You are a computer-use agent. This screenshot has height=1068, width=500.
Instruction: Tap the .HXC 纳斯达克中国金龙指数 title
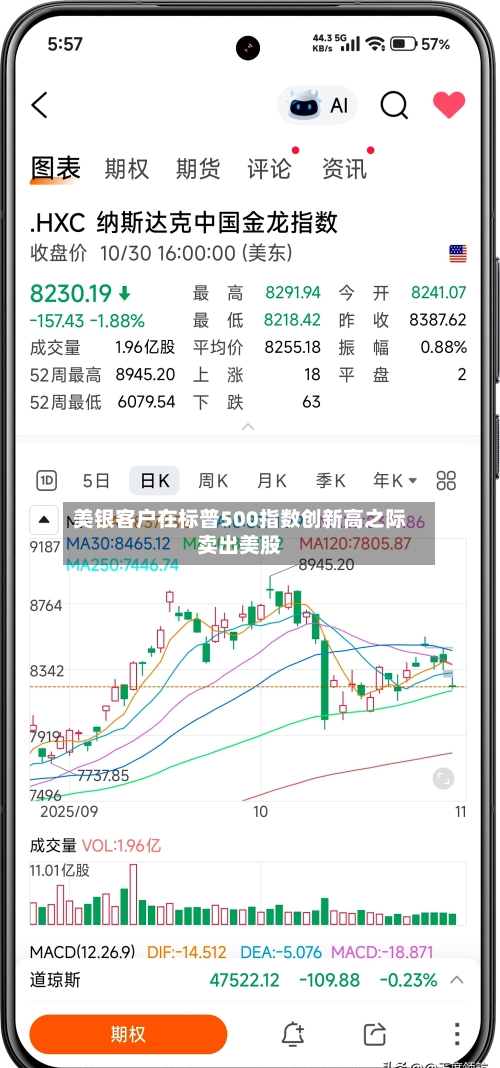184,223
